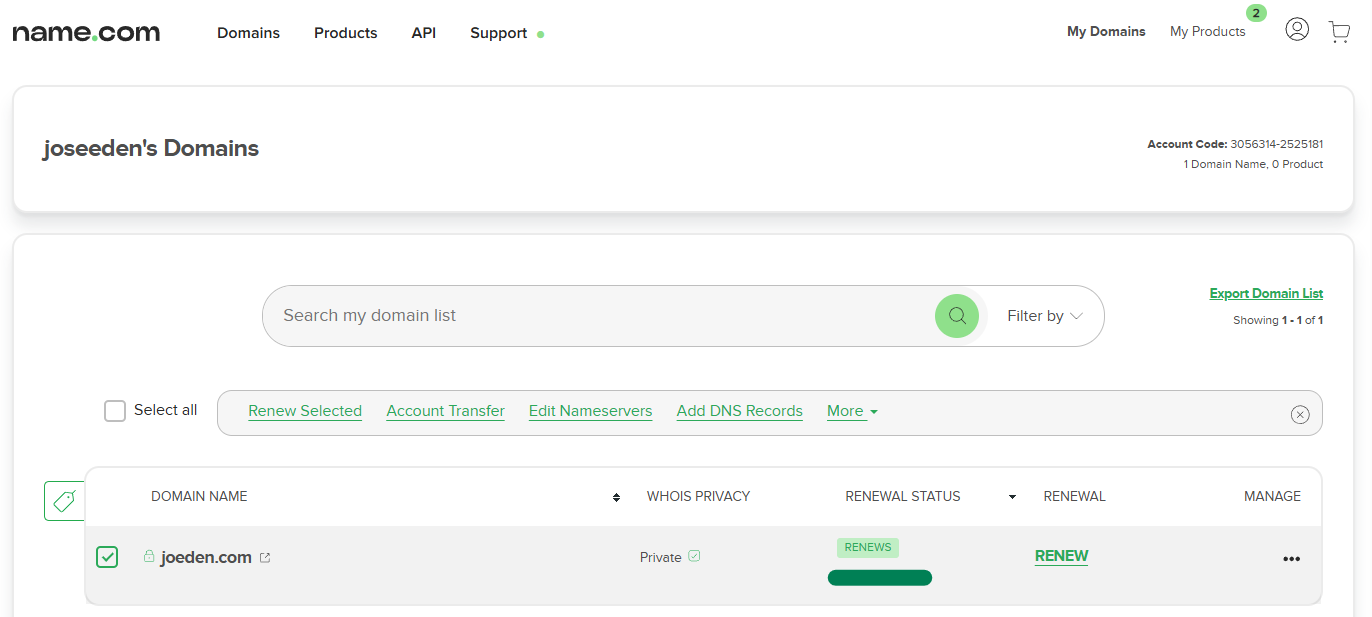Go to My Products in header
Screen dimensions: 1372x617
click(x=1207, y=32)
